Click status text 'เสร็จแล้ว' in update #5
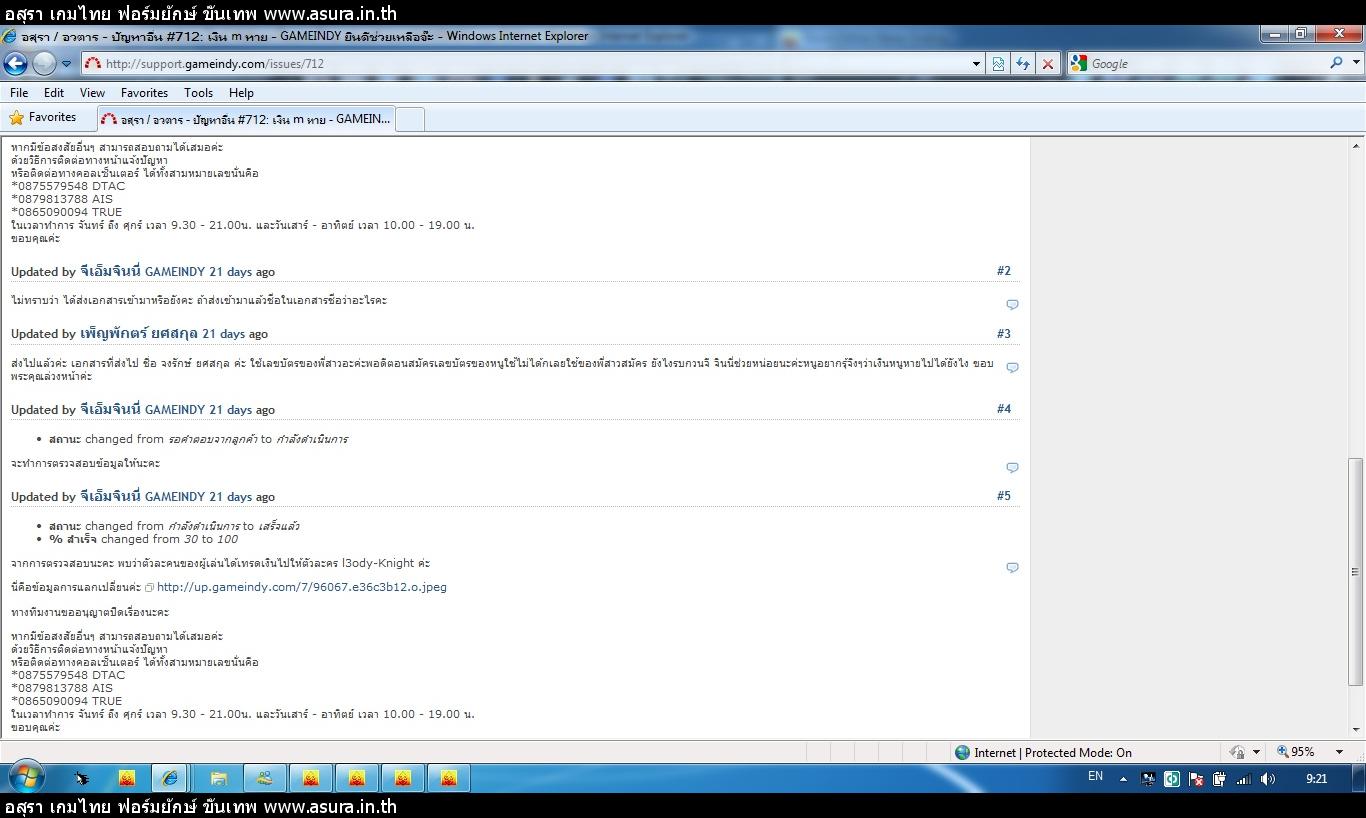The image size is (1366, 818). click(279, 526)
